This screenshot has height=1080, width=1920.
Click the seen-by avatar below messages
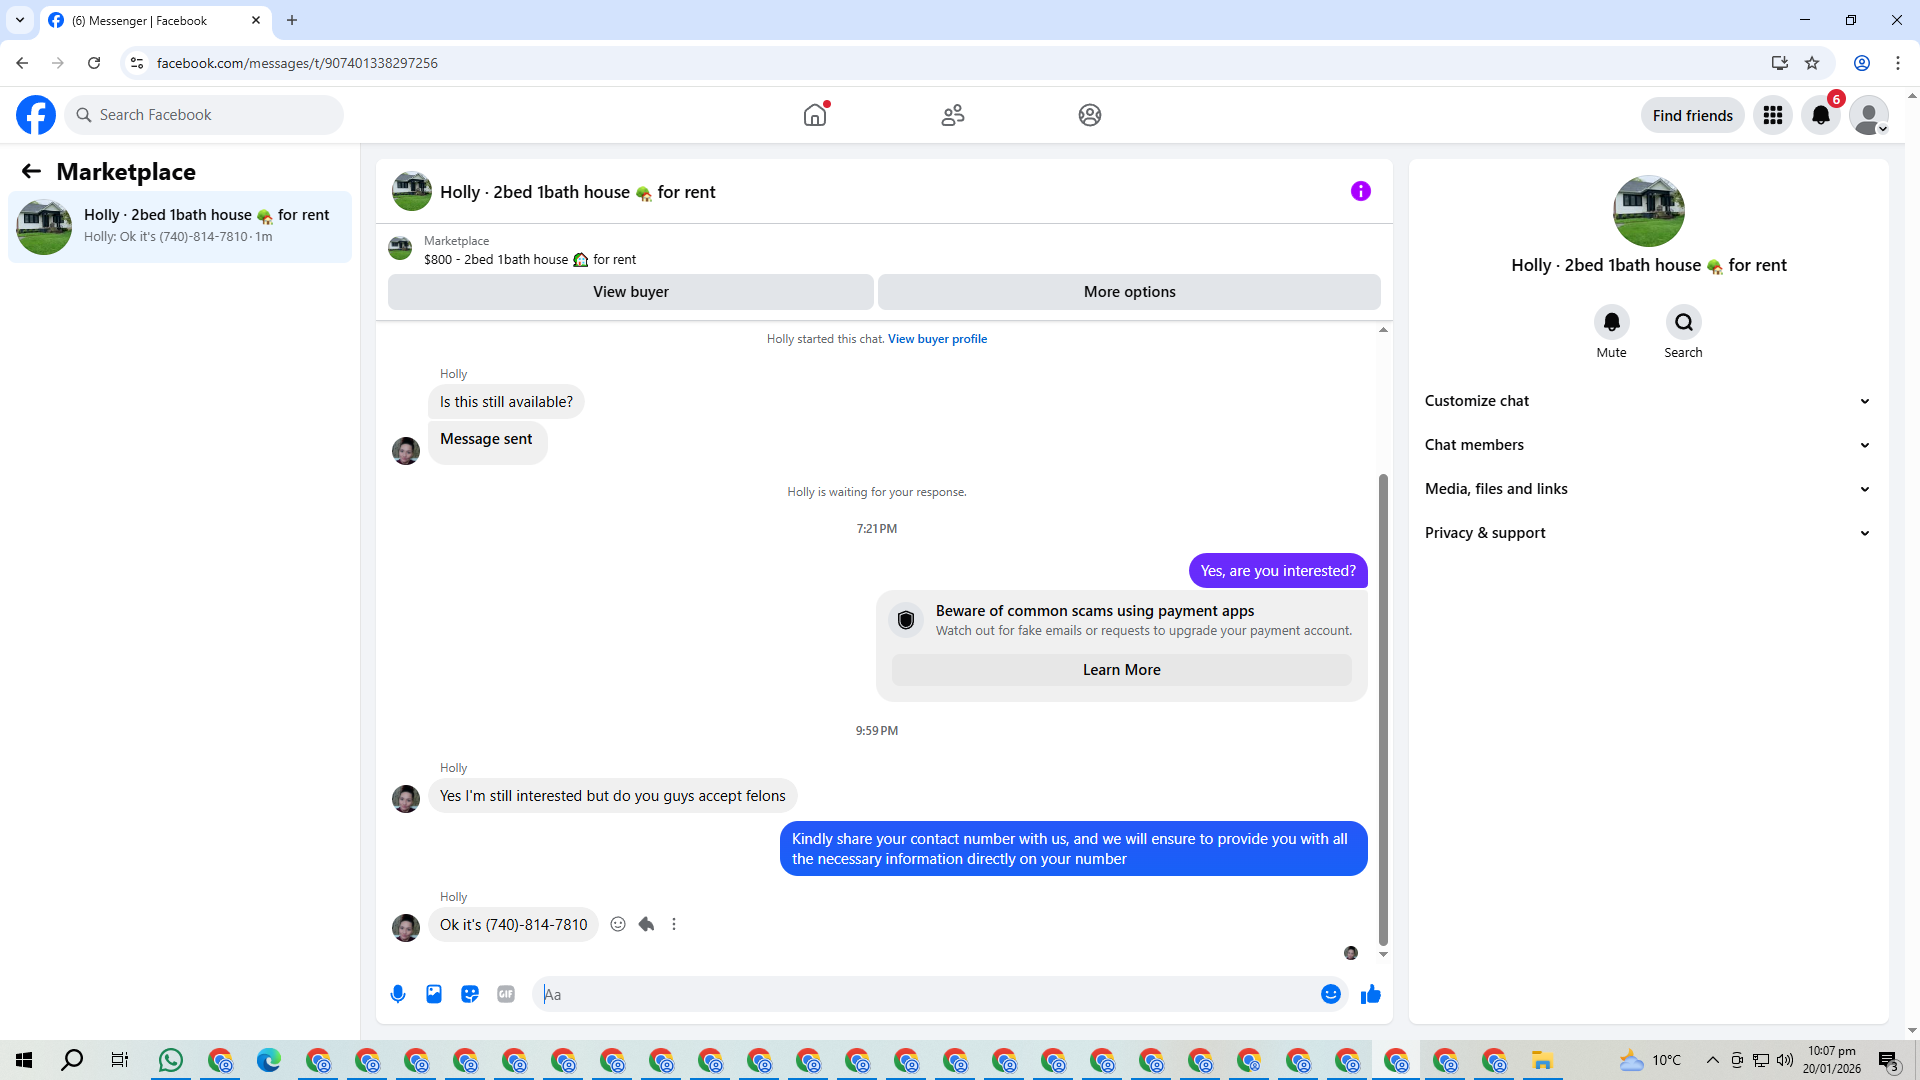(x=1351, y=953)
